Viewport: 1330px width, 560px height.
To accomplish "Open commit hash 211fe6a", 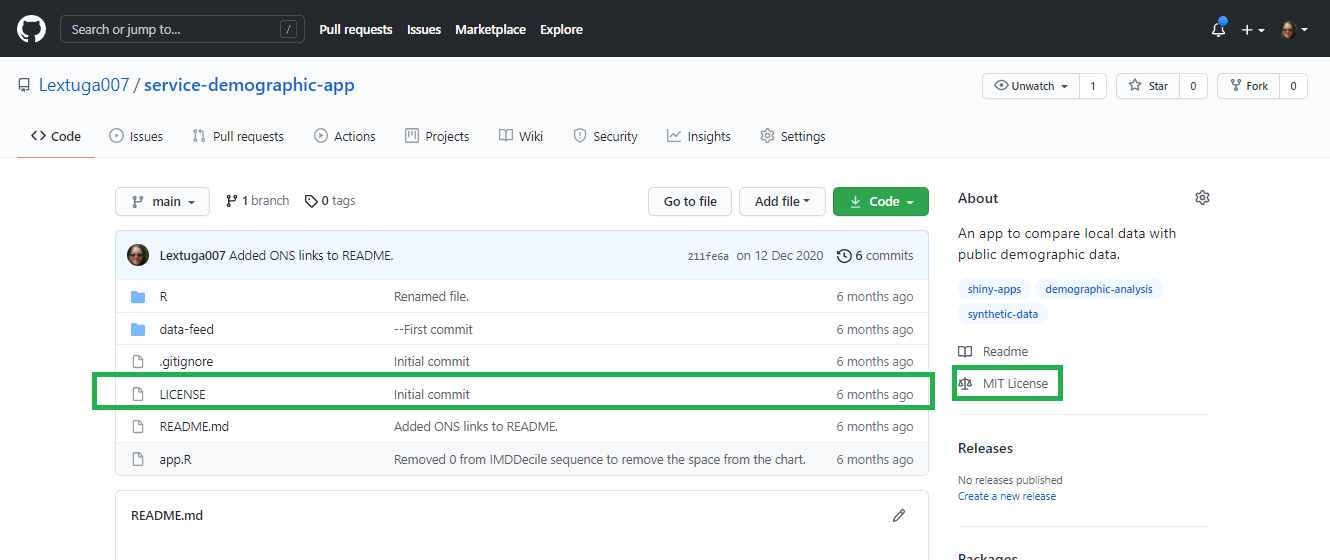I will pyautogui.click(x=708, y=256).
